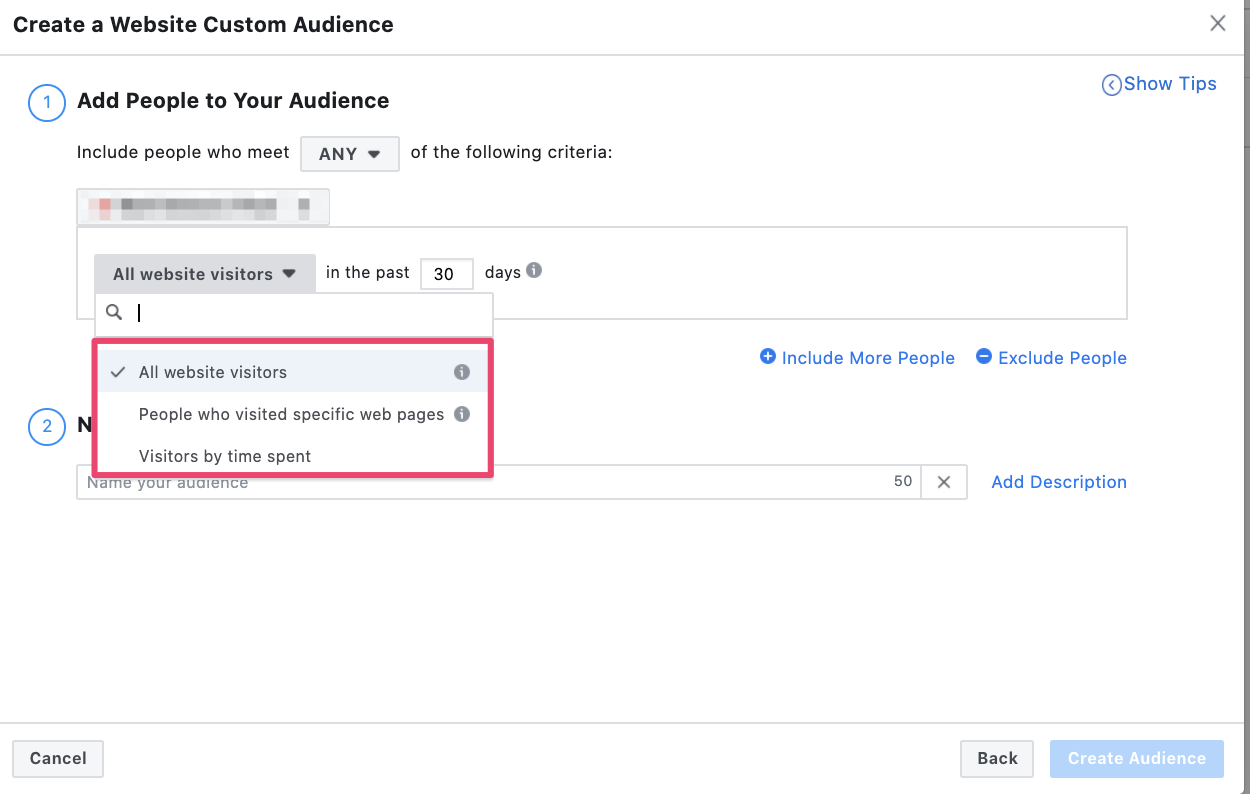Click the Show Tips chevron icon

click(x=1112, y=84)
